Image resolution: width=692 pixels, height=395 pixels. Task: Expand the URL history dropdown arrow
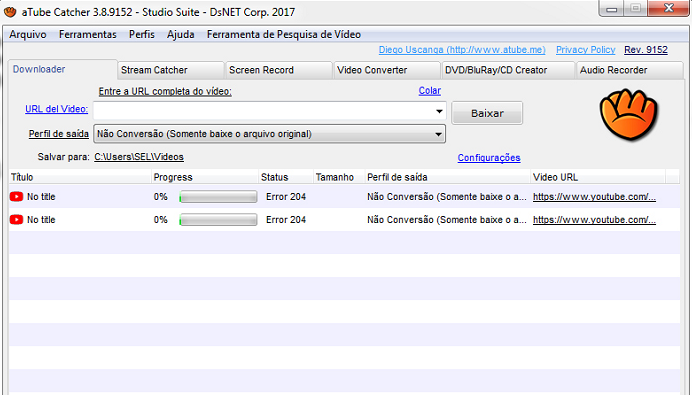tap(439, 111)
